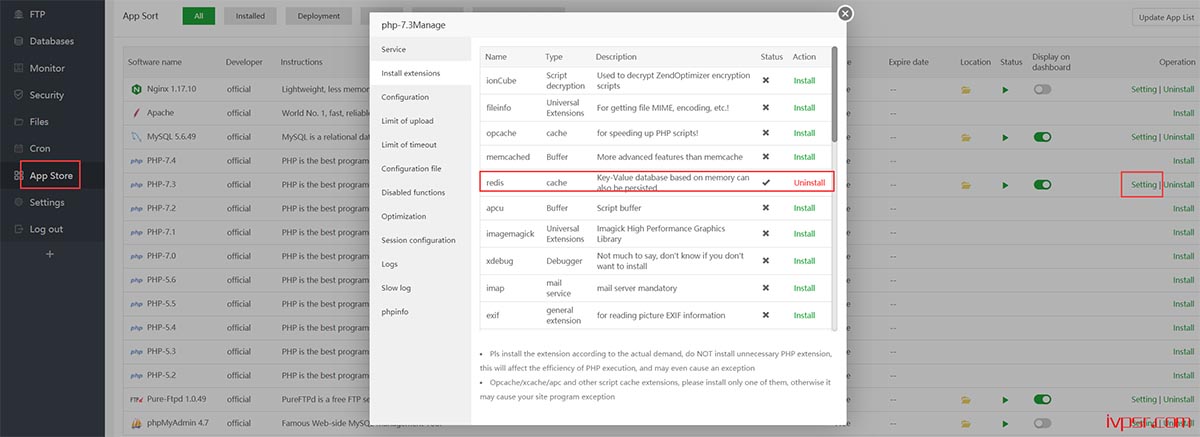Enable phpMyAdmin display on dashboard toggle
The width and height of the screenshot is (1200, 437).
coord(1043,424)
